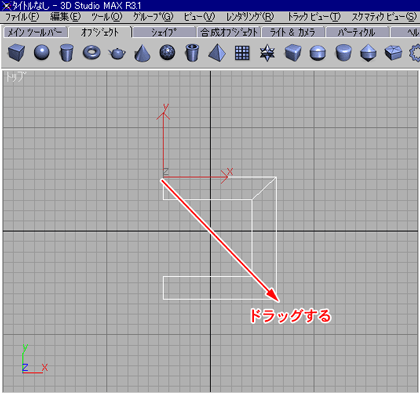Click the application icon in title bar

tap(6, 5)
